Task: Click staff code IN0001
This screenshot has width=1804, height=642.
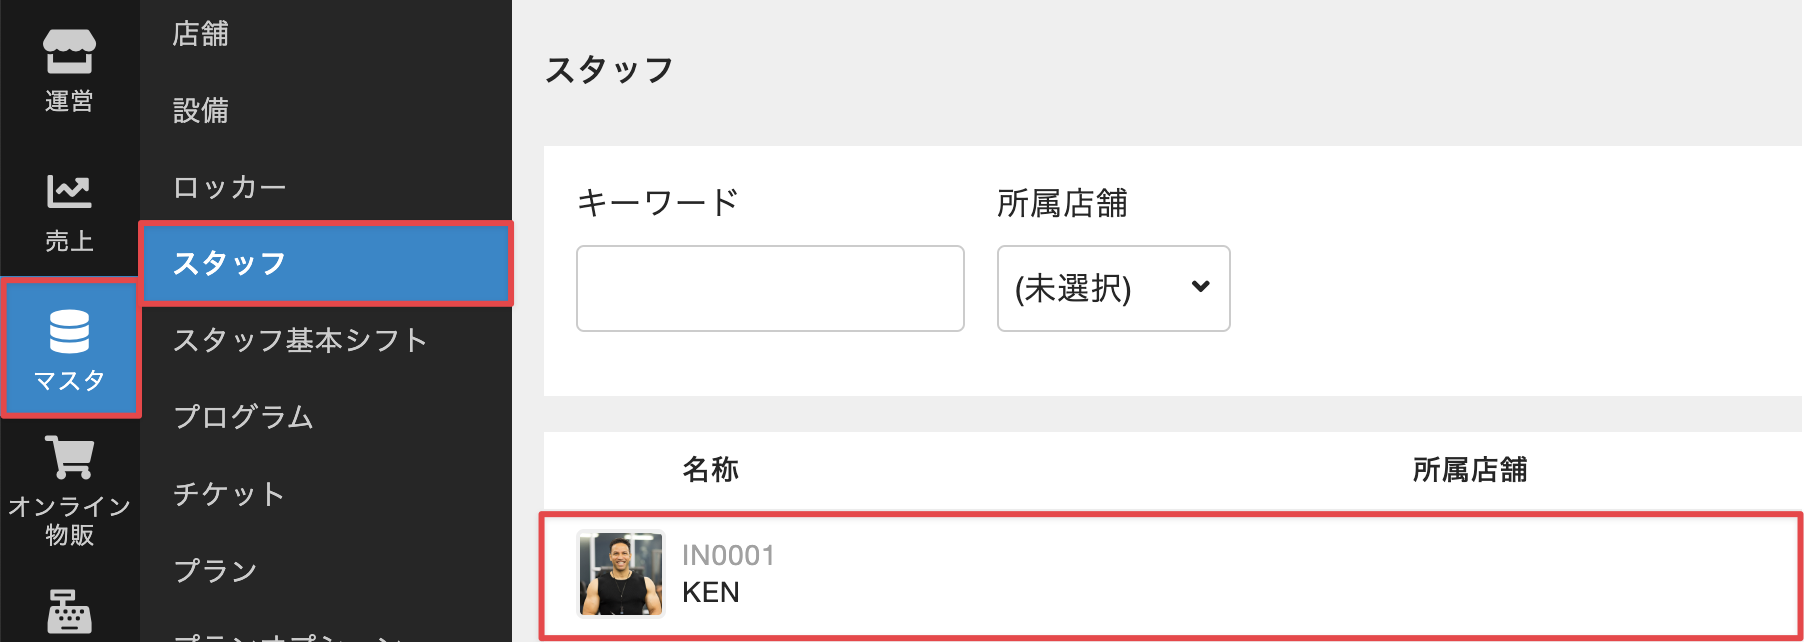Action: (728, 556)
